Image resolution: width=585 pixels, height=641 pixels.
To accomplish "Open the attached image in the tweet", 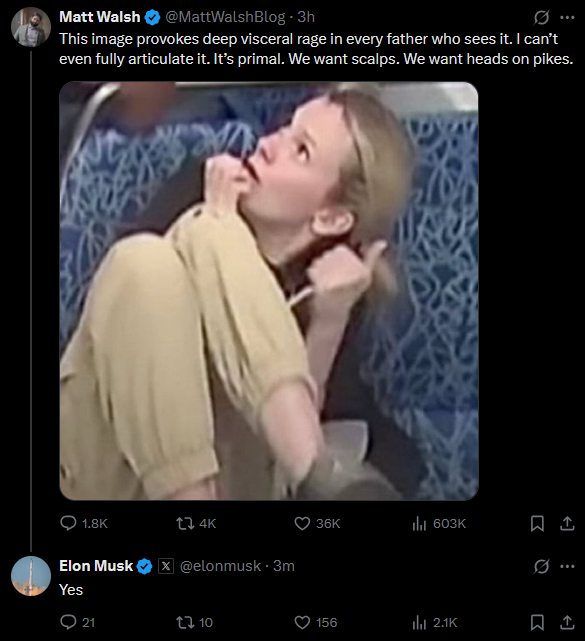I will tap(269, 291).
